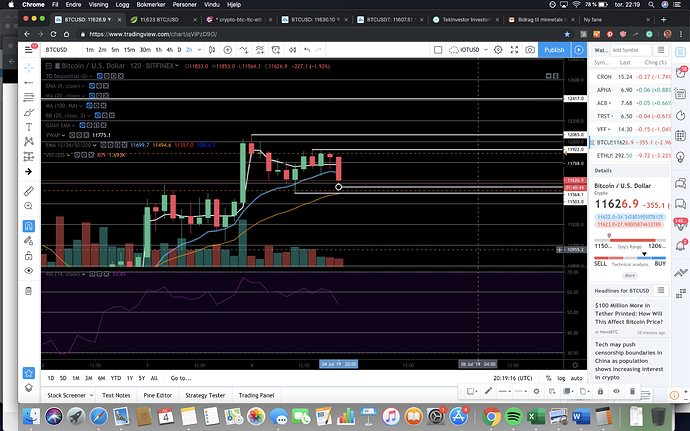The width and height of the screenshot is (690, 431).
Task: Expand the EMA (9, close) indicator dropdown
Action: click(83, 86)
